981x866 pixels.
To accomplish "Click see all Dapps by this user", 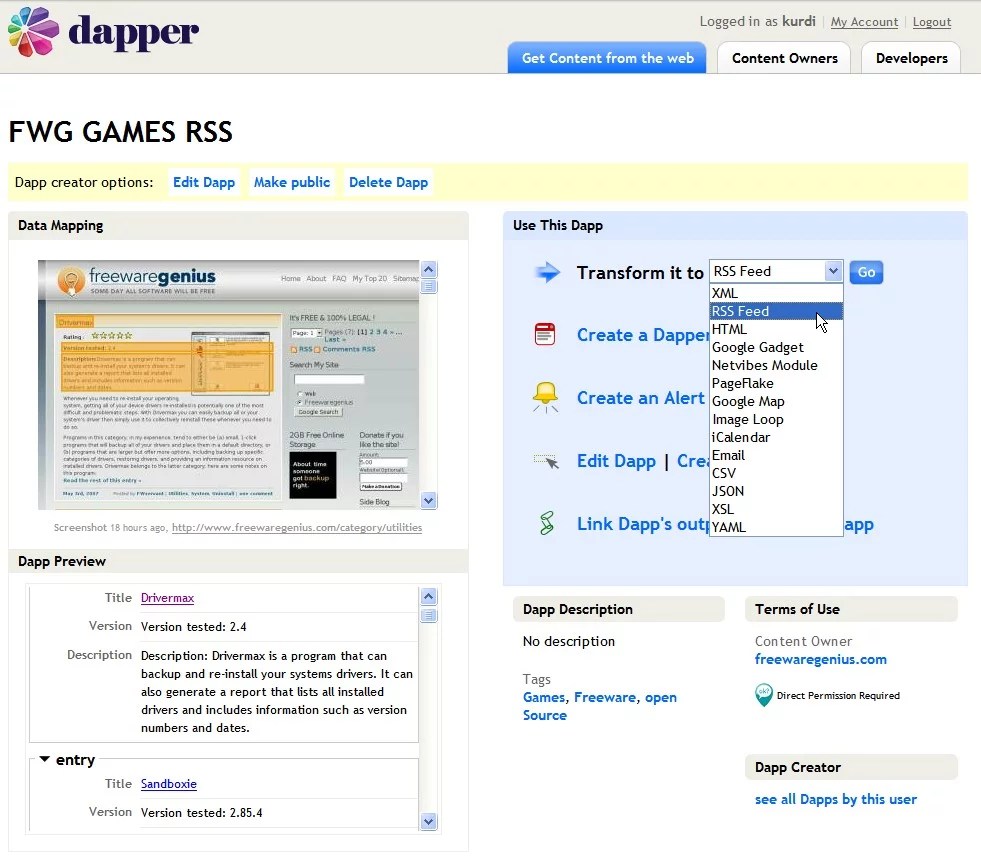I will coord(835,799).
